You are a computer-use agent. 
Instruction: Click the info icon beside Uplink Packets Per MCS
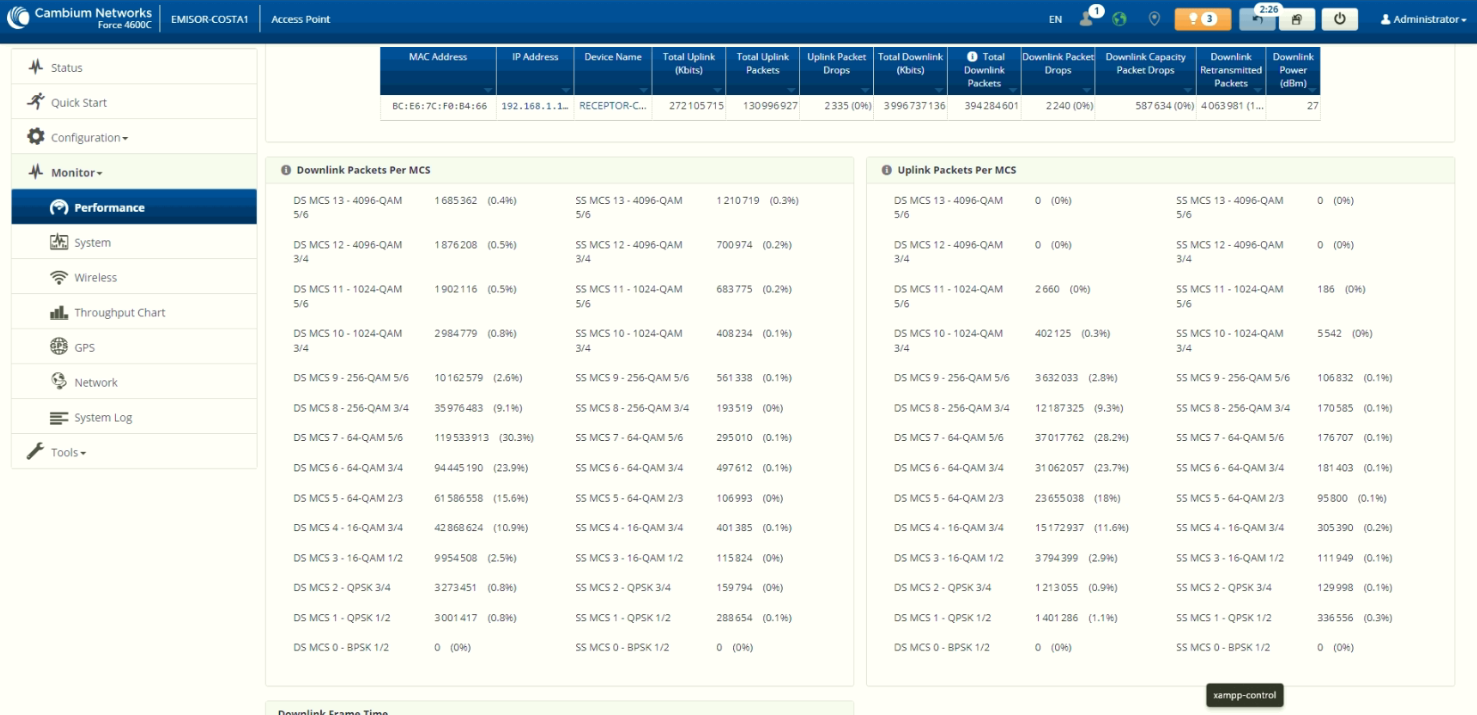click(887, 170)
